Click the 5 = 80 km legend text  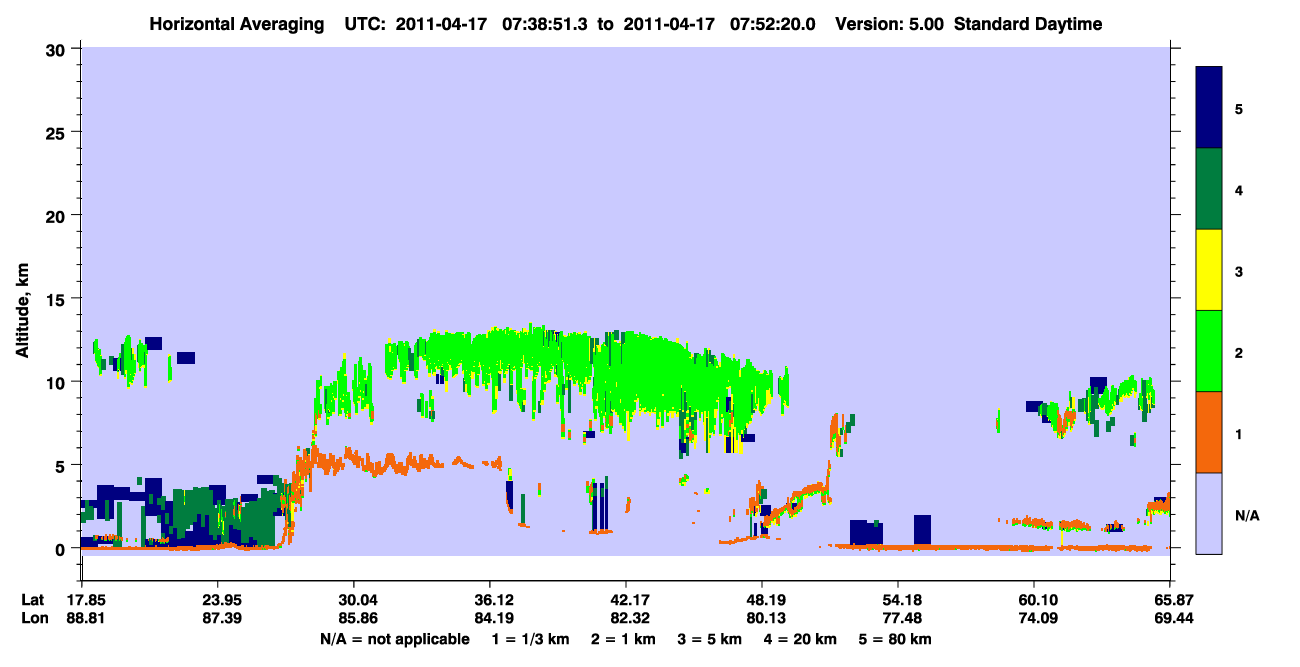pyautogui.click(x=895, y=639)
